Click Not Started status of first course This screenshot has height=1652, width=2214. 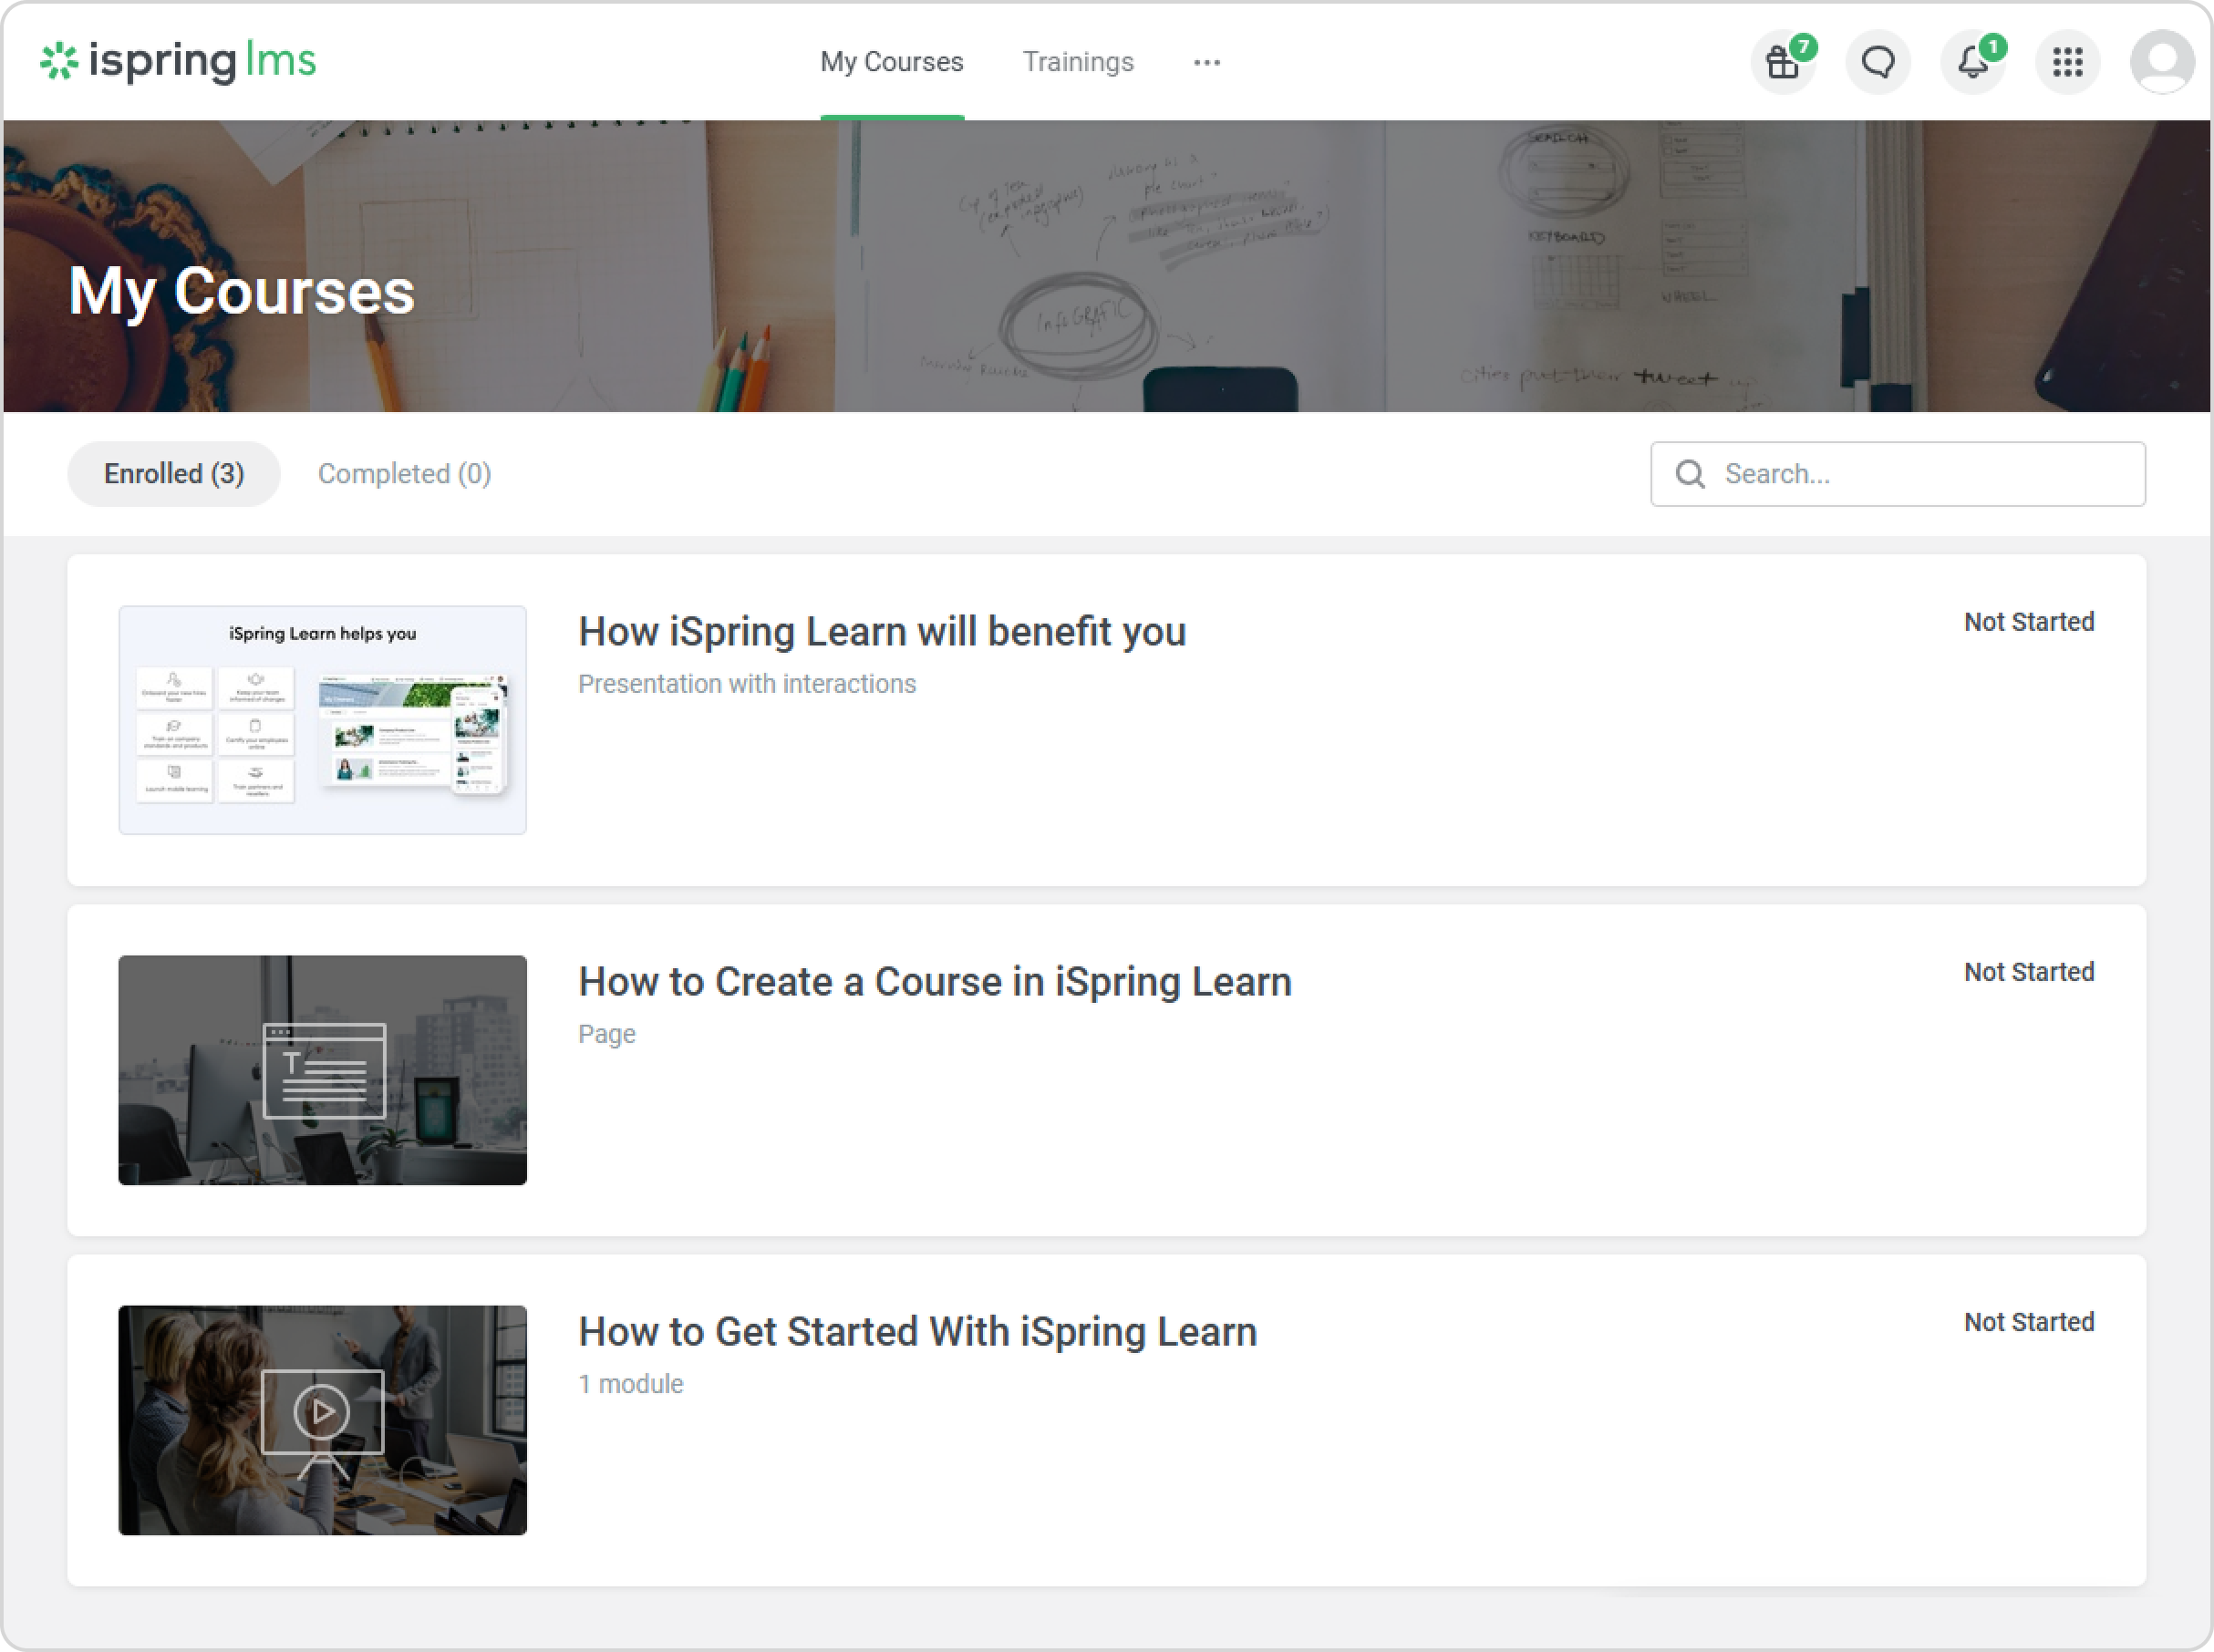click(x=2028, y=622)
